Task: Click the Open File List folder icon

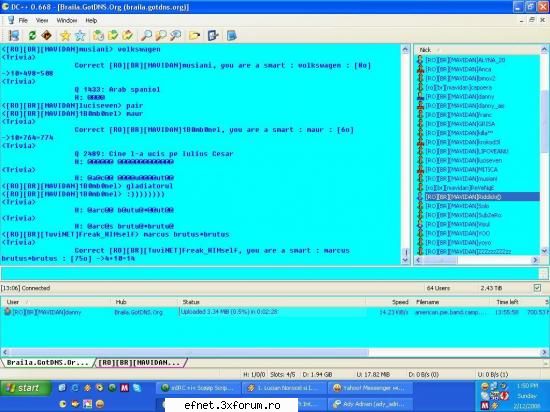Action: click(194, 35)
